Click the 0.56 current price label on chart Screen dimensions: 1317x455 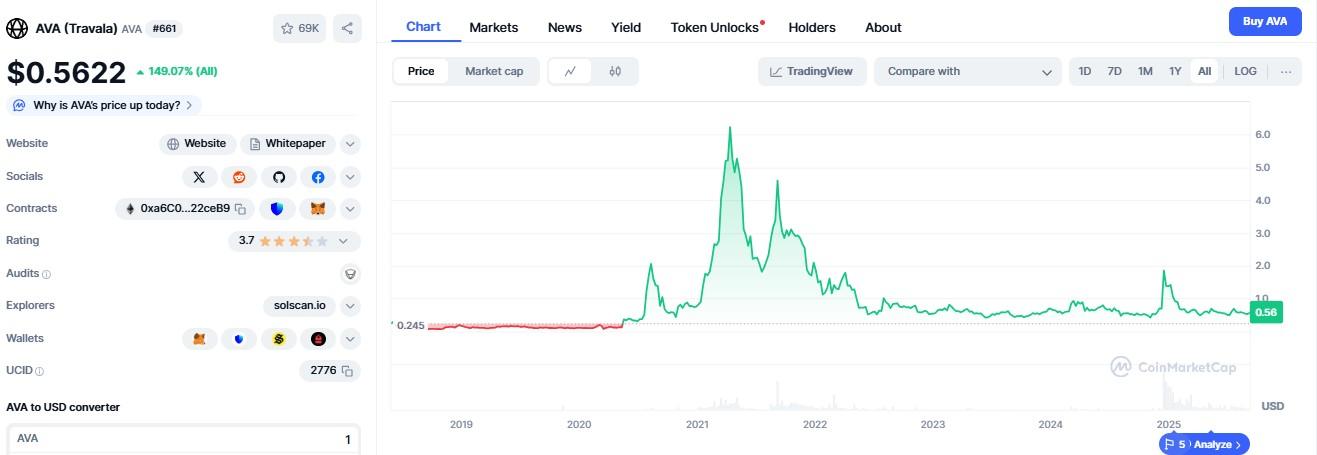(1266, 313)
